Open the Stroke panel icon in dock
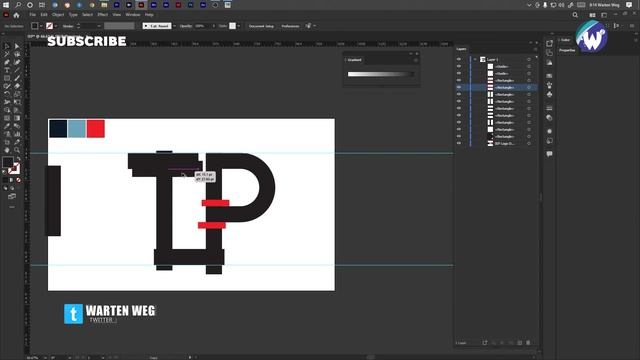The width and height of the screenshot is (640, 360). (549, 108)
